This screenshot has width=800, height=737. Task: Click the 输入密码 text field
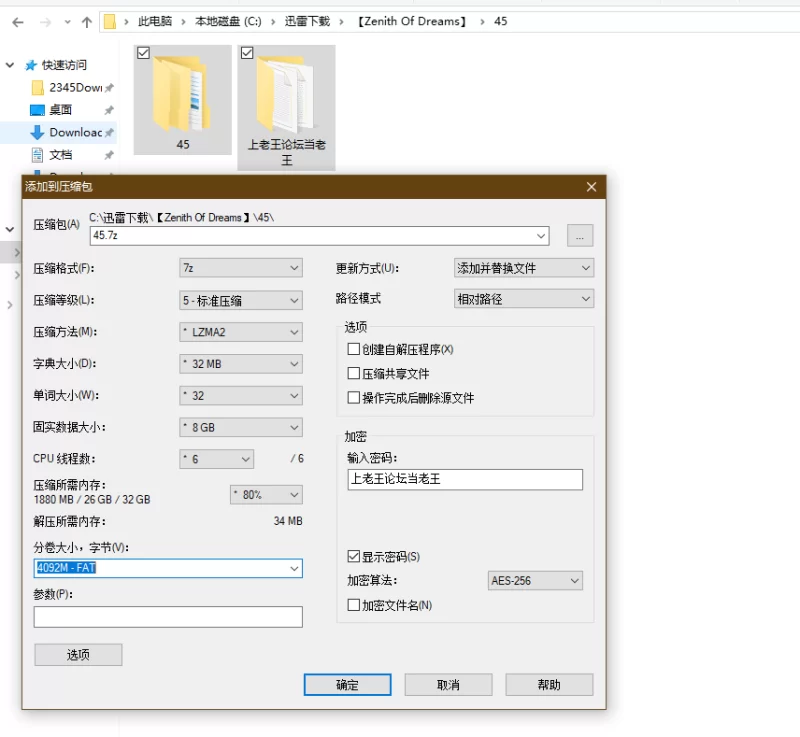464,479
